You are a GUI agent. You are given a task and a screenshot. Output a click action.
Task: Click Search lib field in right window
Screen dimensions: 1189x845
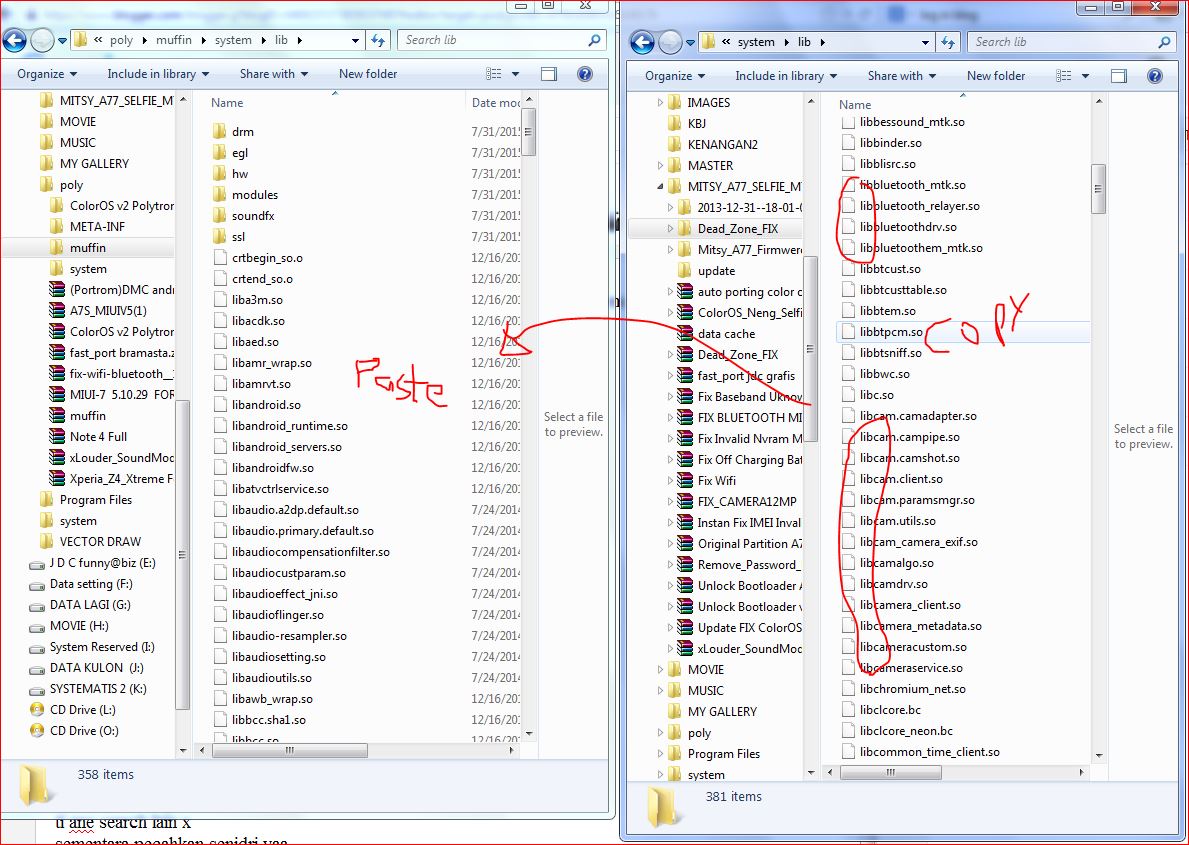tap(1069, 42)
